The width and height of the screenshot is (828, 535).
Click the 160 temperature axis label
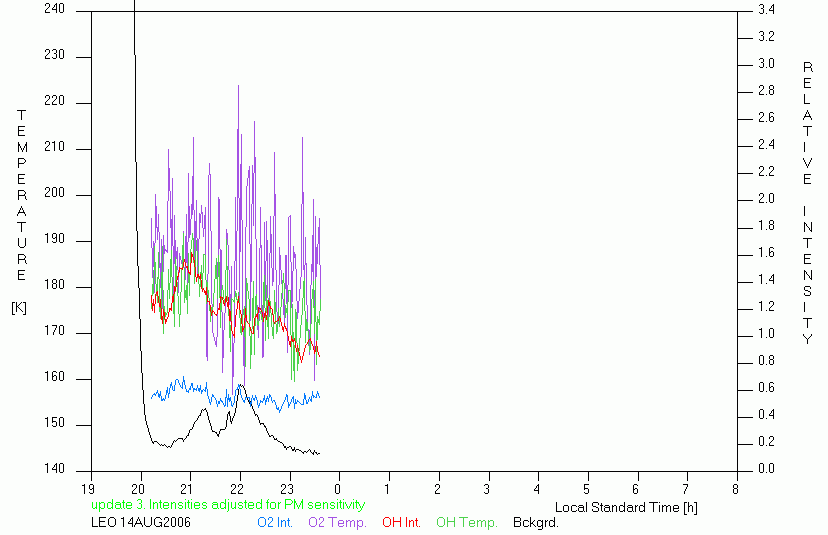tap(54, 377)
